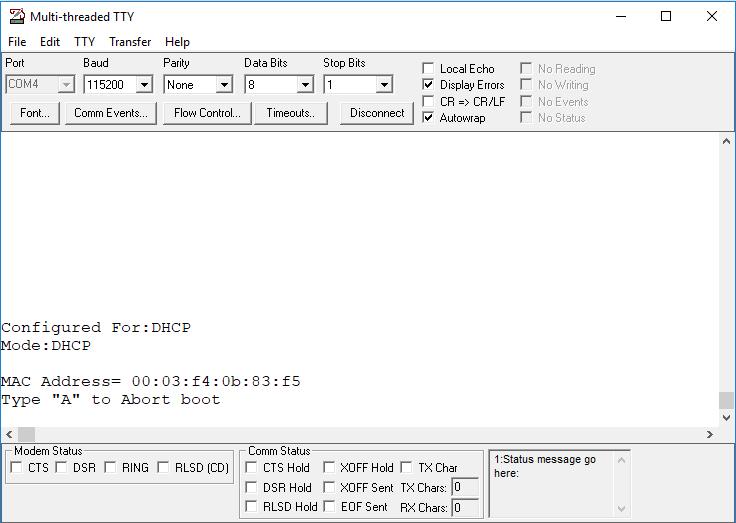Disable the Display Errors checkbox

point(429,85)
